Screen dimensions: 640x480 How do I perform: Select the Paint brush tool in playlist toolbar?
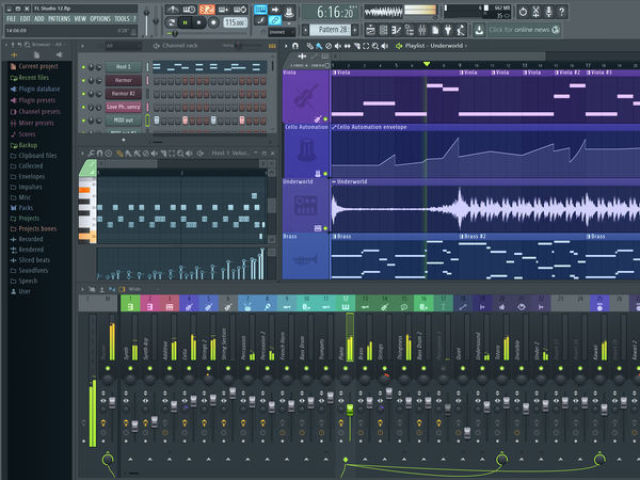coord(319,46)
